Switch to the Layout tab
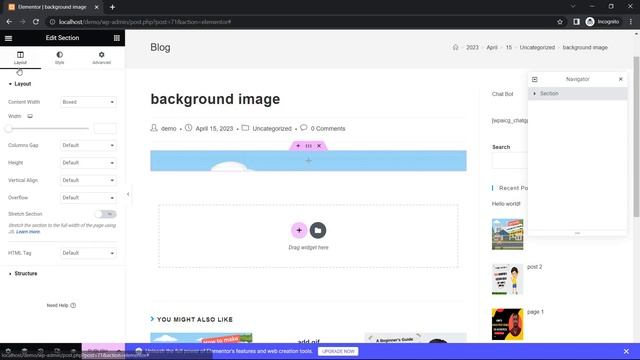640x360 pixels. [x=20, y=58]
